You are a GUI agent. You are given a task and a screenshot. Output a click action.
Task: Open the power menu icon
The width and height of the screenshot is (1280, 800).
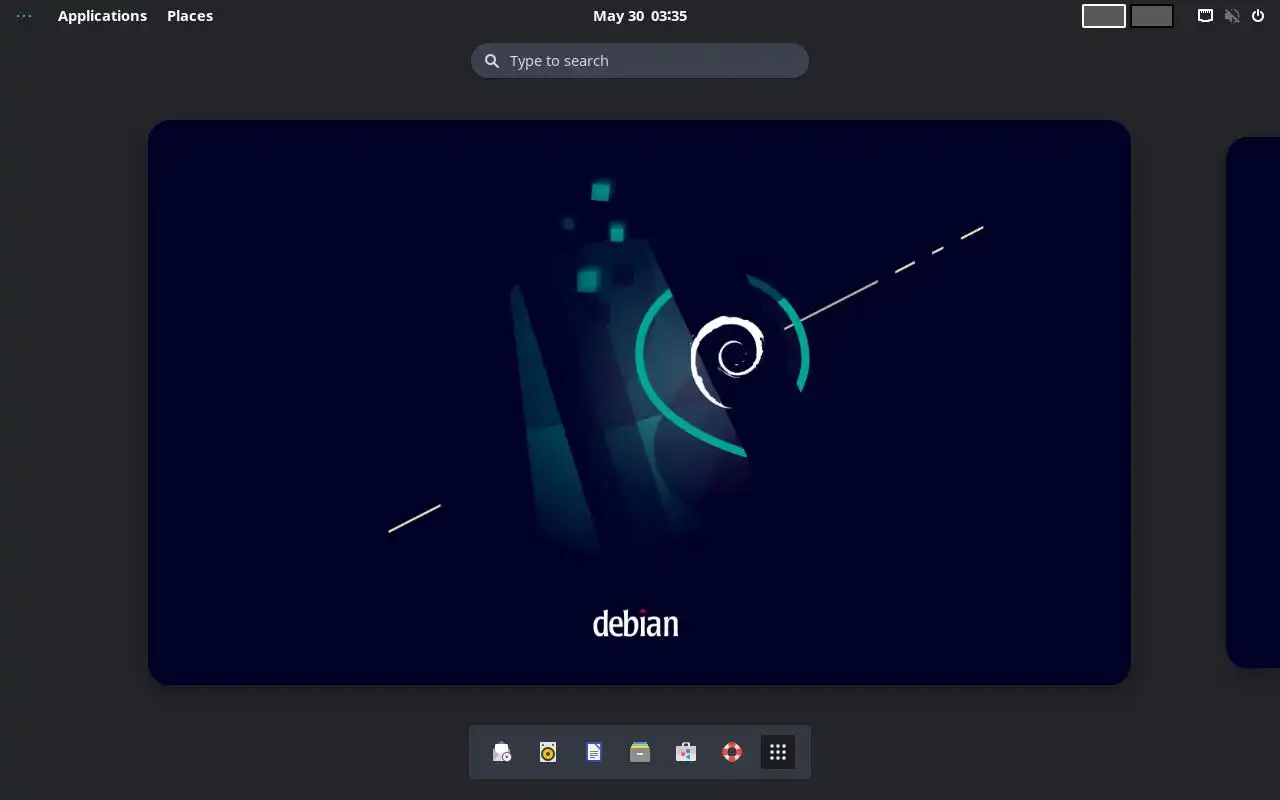click(1258, 16)
